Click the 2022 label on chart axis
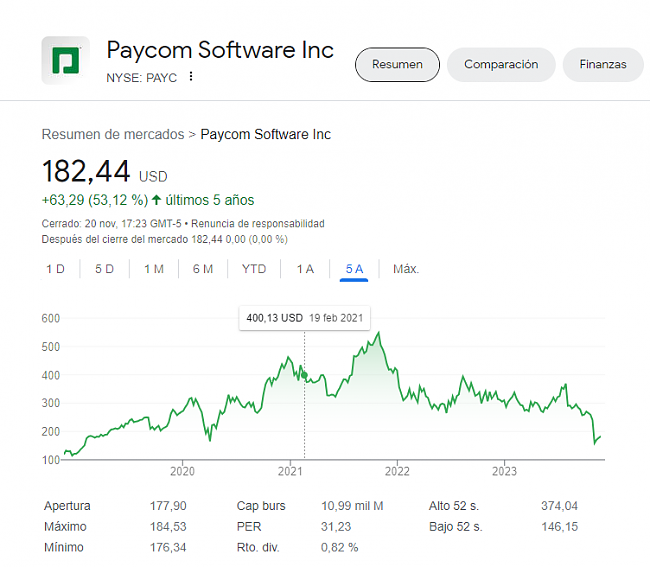The height and width of the screenshot is (567, 650). point(397,471)
